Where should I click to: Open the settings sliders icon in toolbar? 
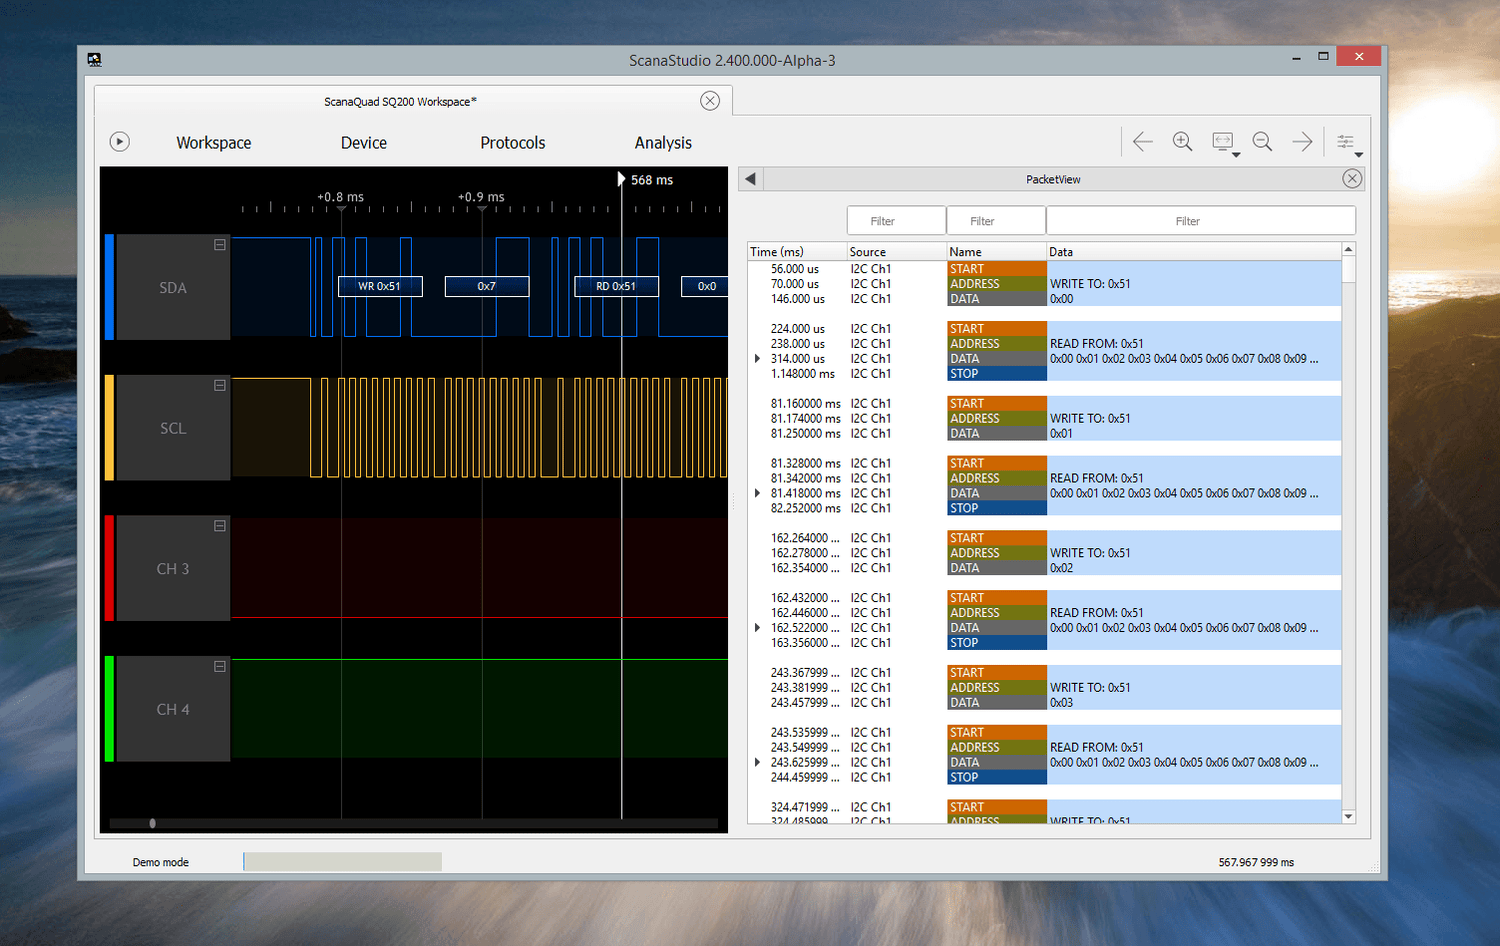[x=1346, y=142]
